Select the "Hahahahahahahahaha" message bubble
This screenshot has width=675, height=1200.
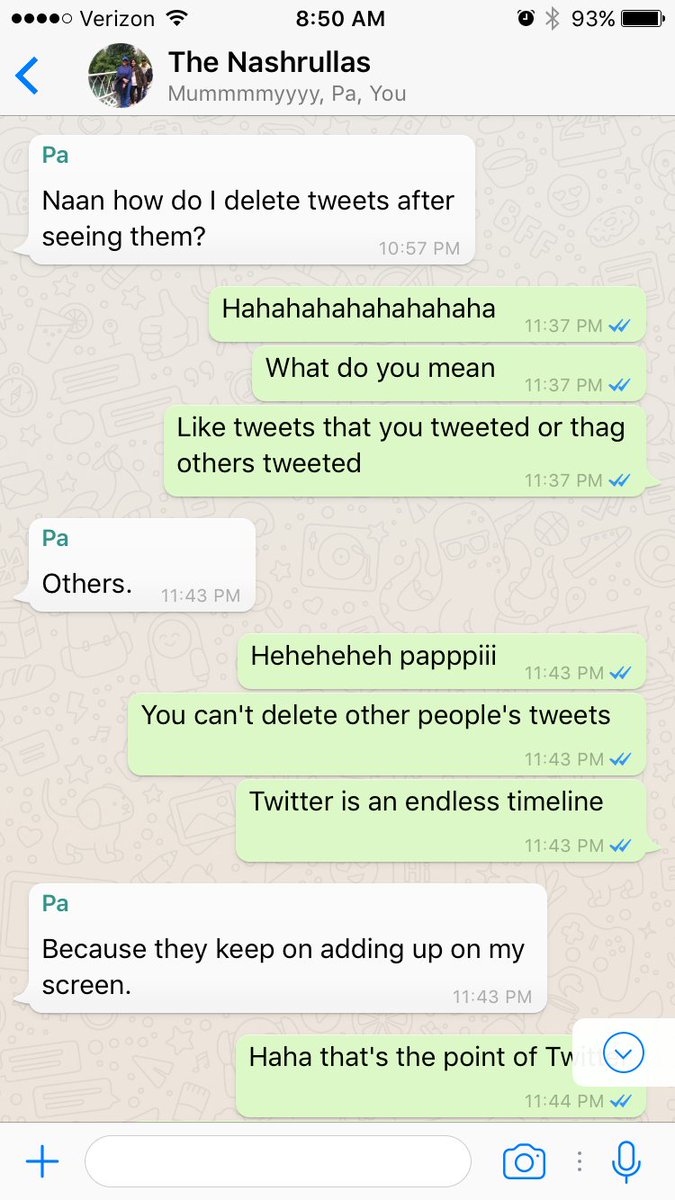[427, 314]
